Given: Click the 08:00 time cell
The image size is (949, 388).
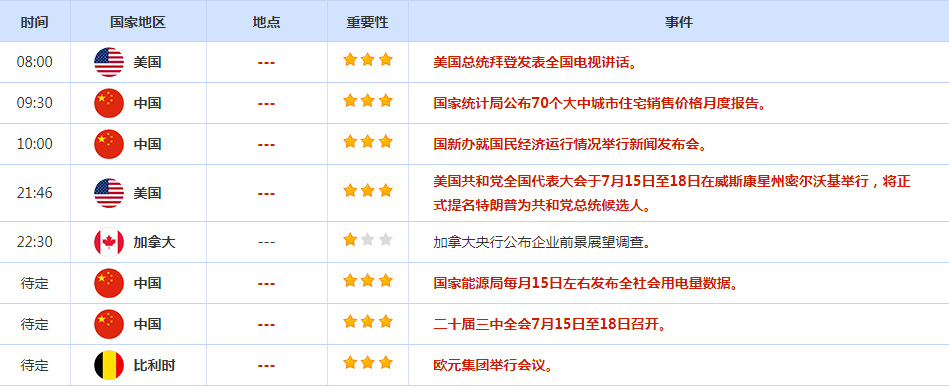Looking at the screenshot, I should (34, 62).
